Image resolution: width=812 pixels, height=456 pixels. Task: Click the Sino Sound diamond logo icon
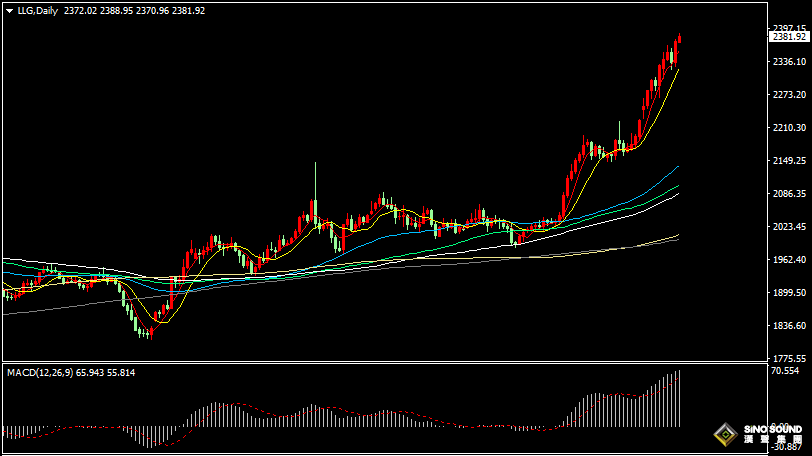point(724,435)
